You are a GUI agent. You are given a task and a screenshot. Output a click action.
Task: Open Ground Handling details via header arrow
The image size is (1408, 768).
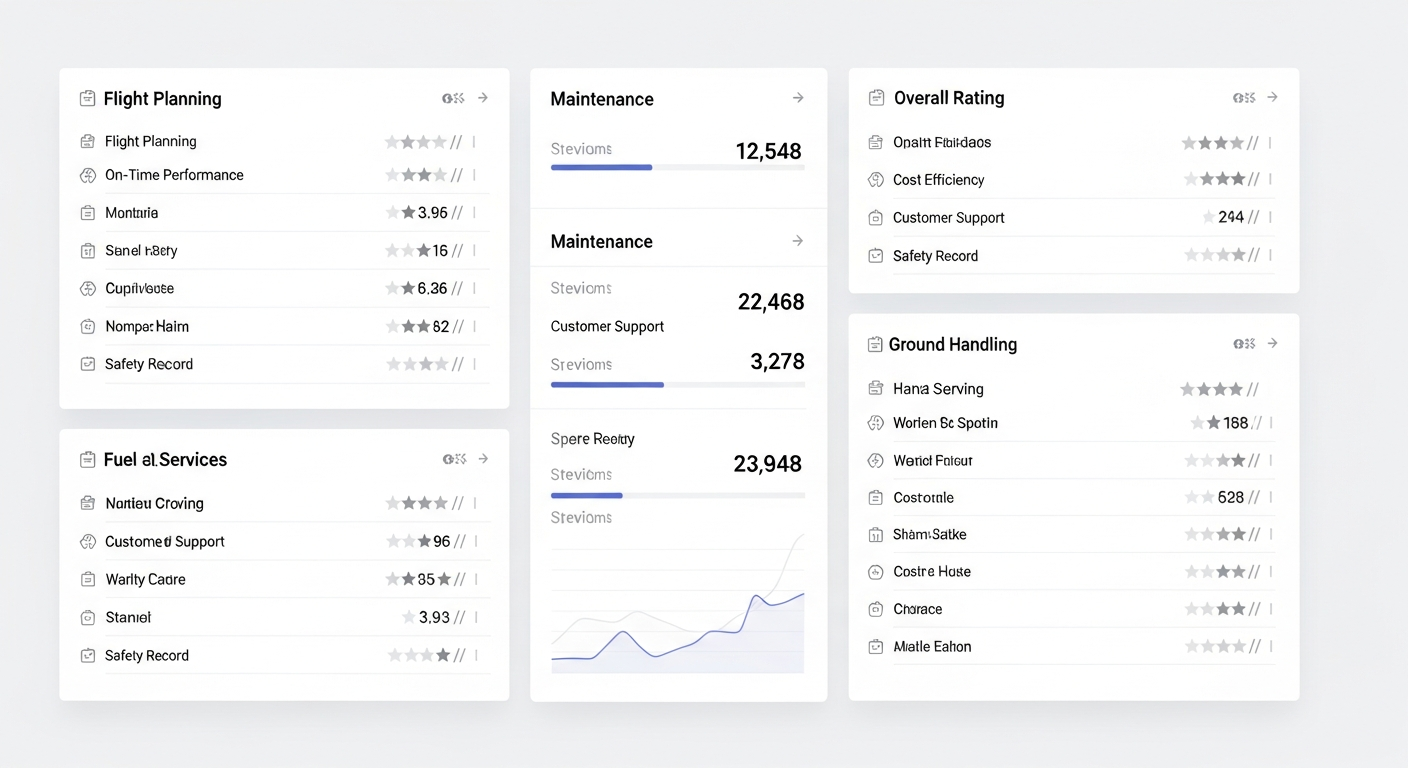(x=1272, y=343)
